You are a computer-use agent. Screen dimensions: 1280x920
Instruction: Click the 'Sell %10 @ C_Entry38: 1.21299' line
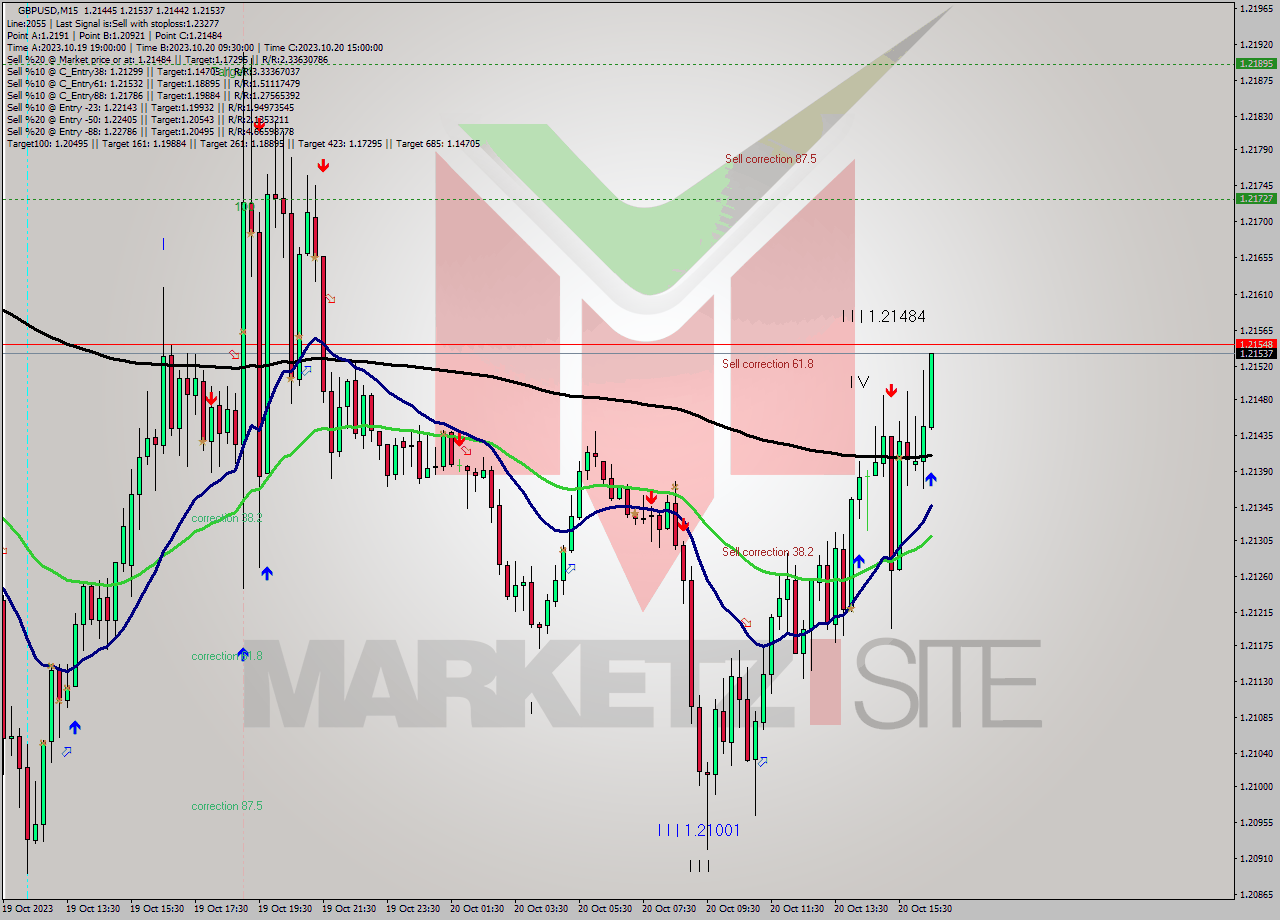(153, 71)
